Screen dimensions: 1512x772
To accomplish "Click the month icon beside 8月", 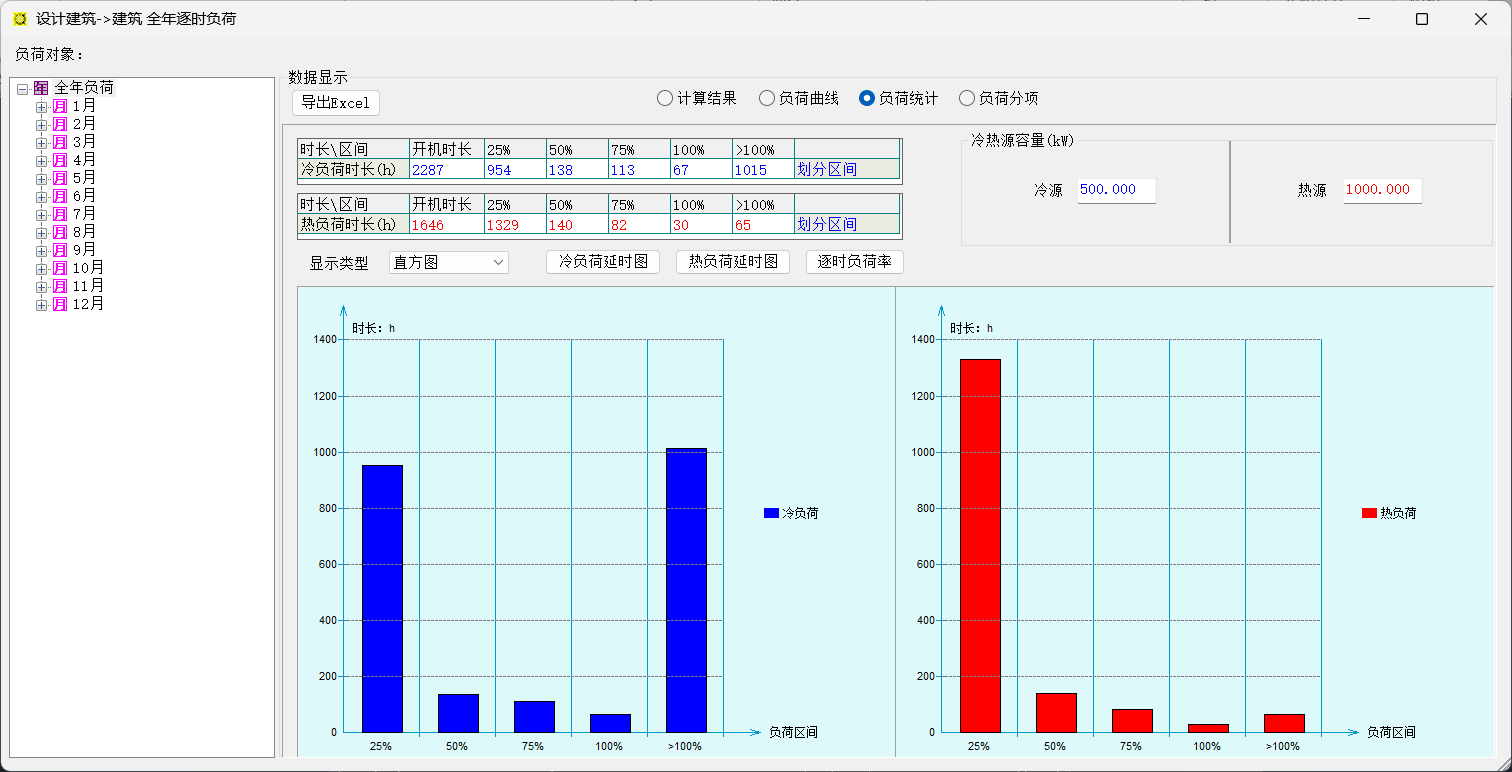I will coord(60,232).
